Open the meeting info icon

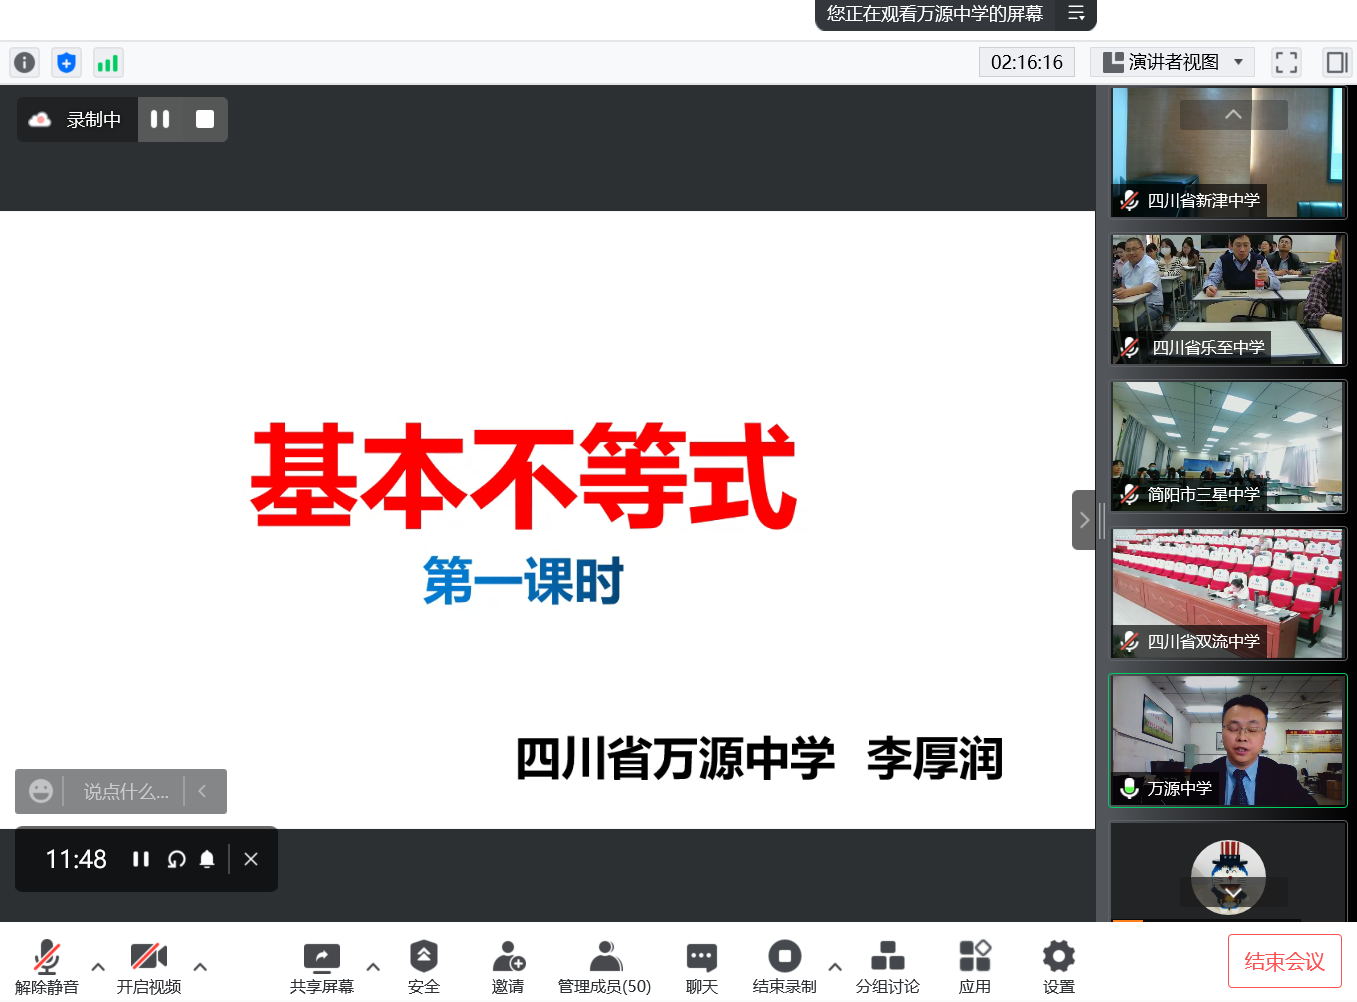click(x=24, y=63)
